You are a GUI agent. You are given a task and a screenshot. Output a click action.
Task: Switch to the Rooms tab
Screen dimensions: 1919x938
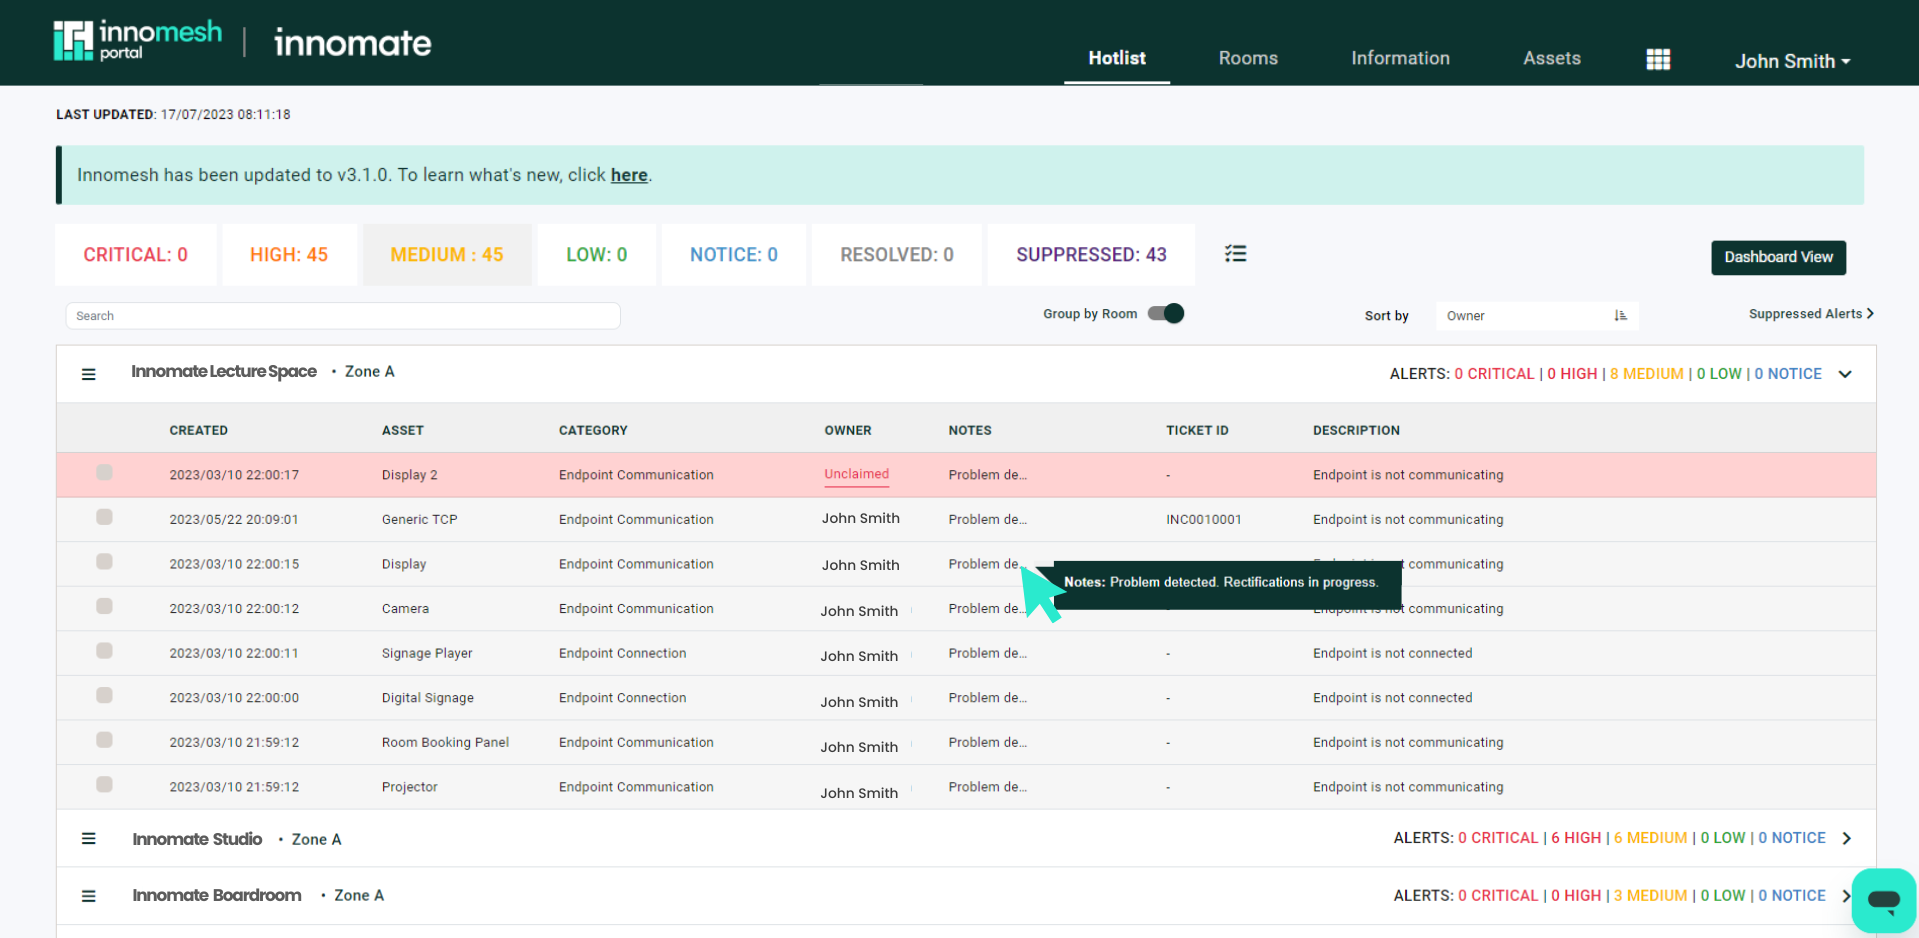[1247, 58]
